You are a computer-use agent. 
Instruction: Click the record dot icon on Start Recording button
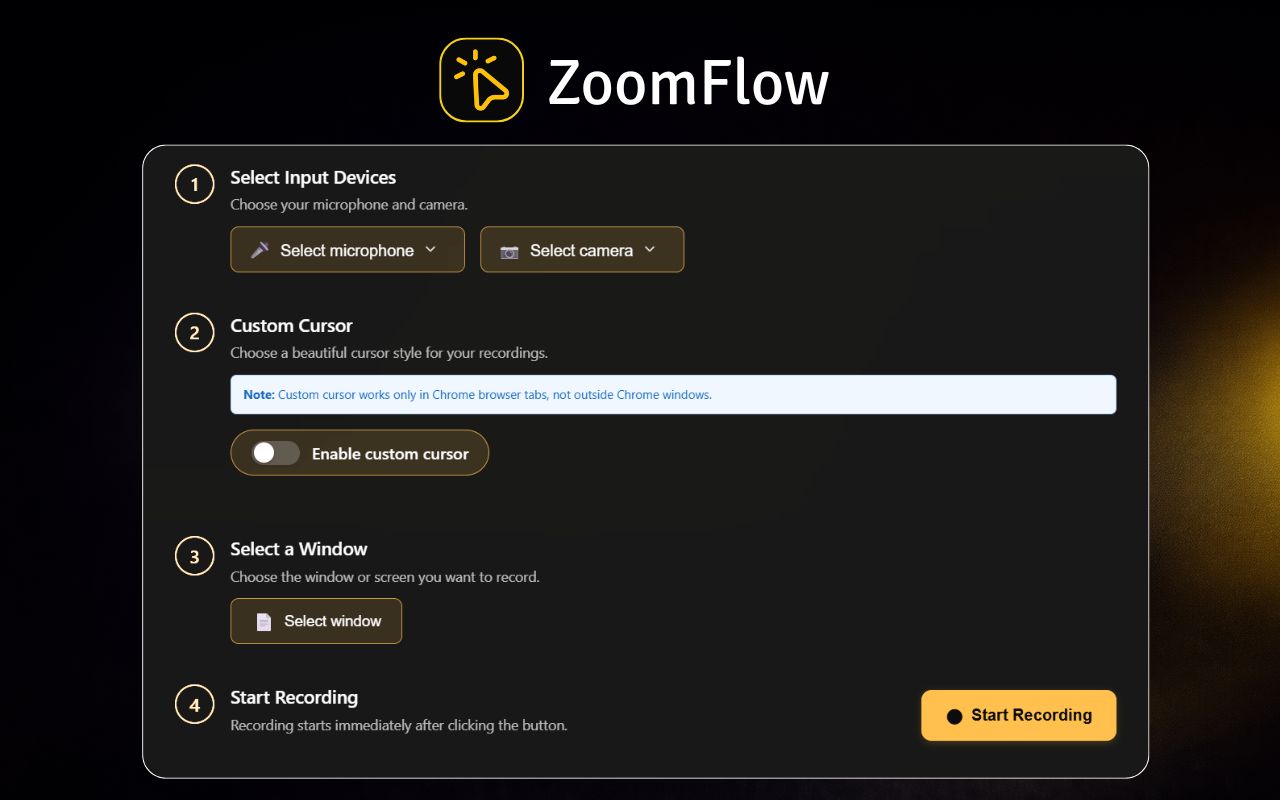tap(954, 715)
